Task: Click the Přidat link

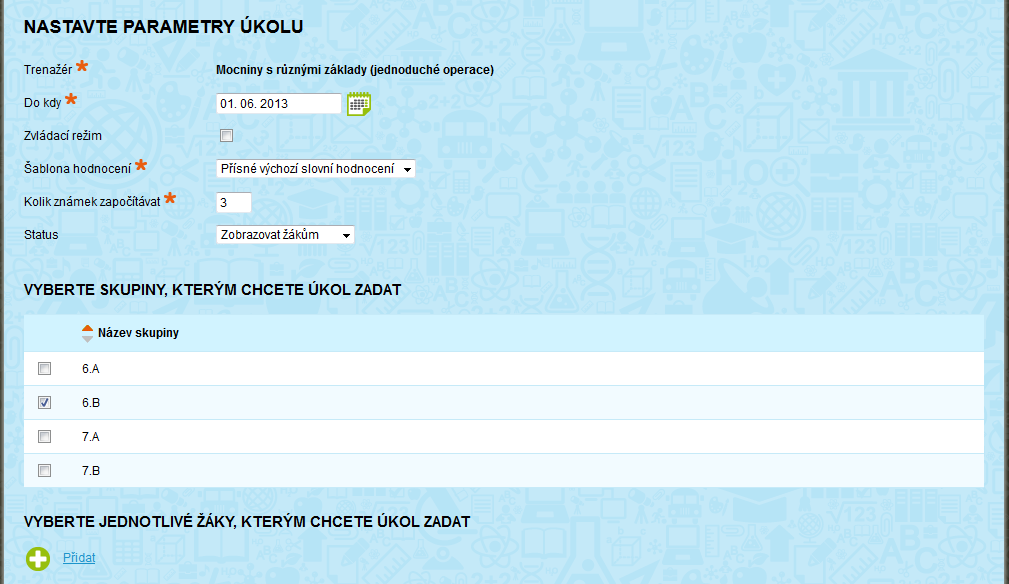Action: [79, 558]
